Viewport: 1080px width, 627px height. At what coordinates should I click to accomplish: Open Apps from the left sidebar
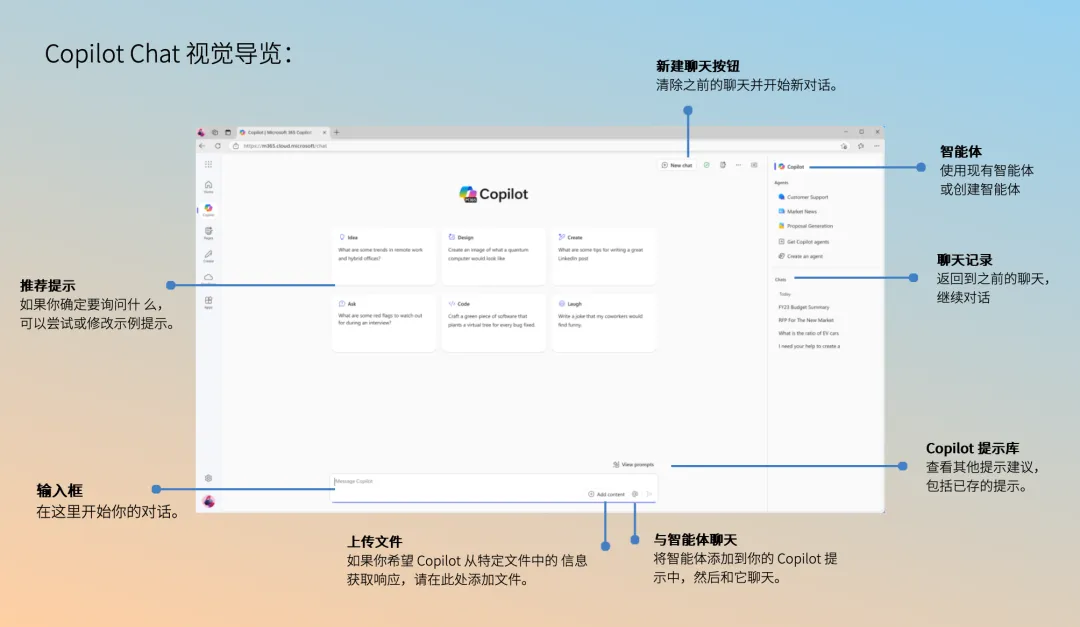[x=208, y=302]
